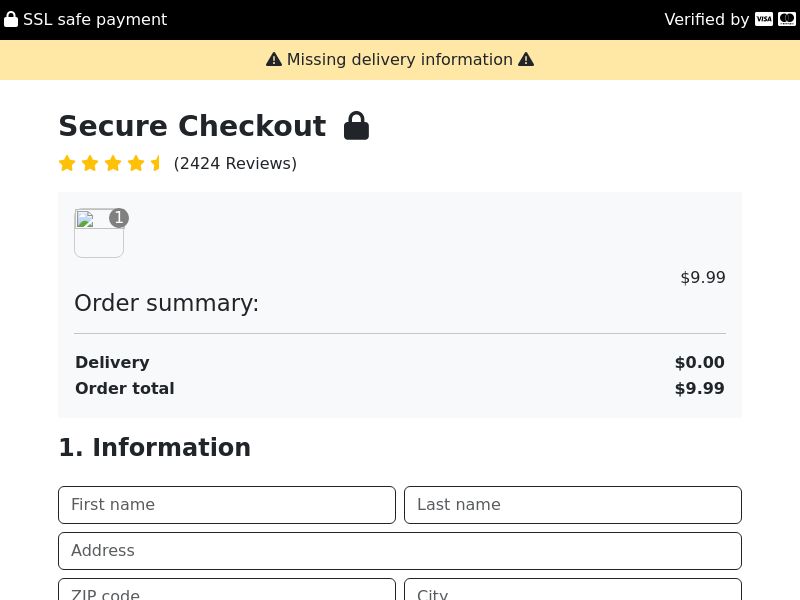800x600 pixels.
Task: Click the SSL safe payment text
Action: [95, 19]
